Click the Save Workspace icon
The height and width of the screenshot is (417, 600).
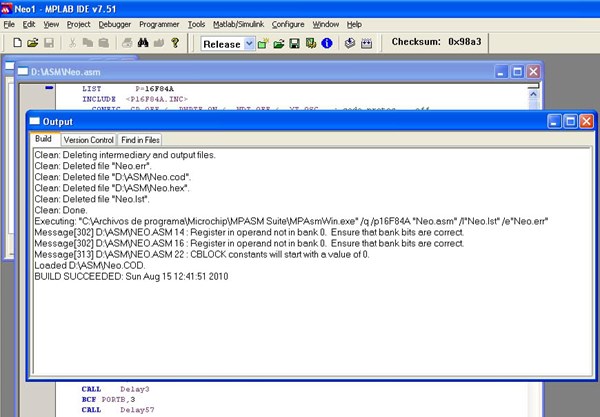(x=295, y=44)
